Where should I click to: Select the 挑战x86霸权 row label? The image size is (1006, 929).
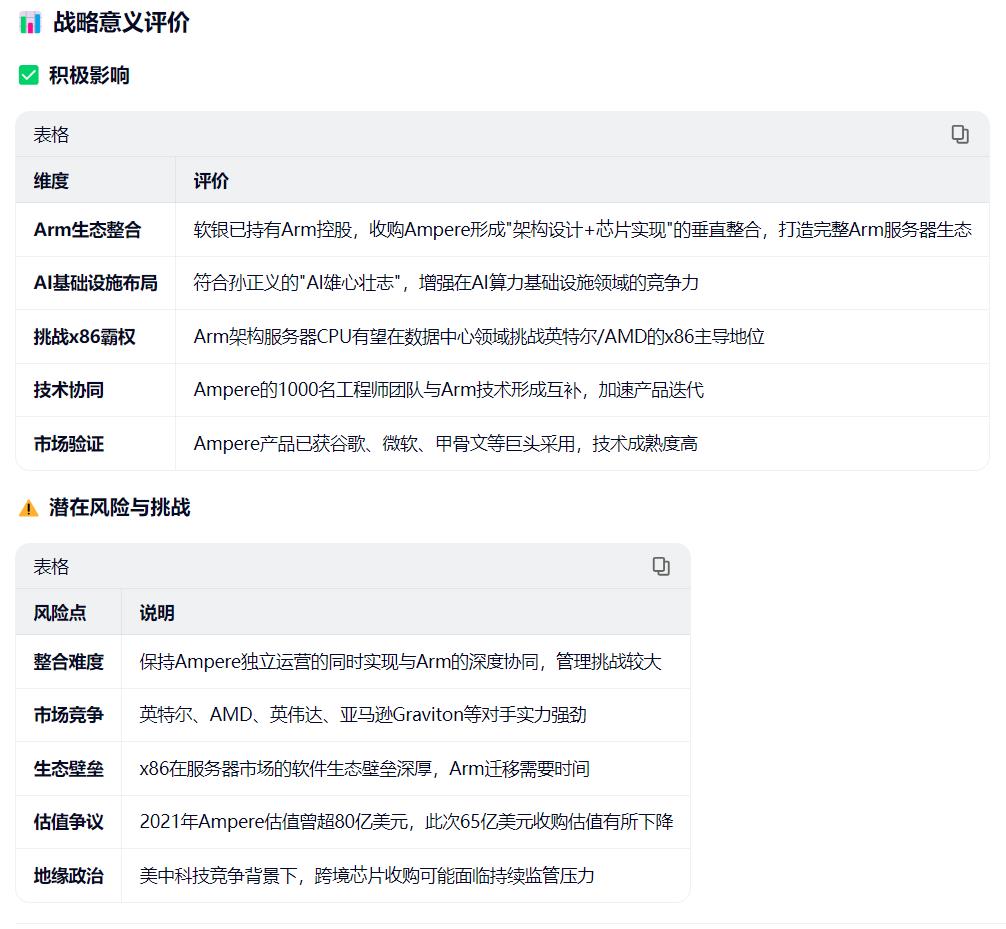point(85,337)
